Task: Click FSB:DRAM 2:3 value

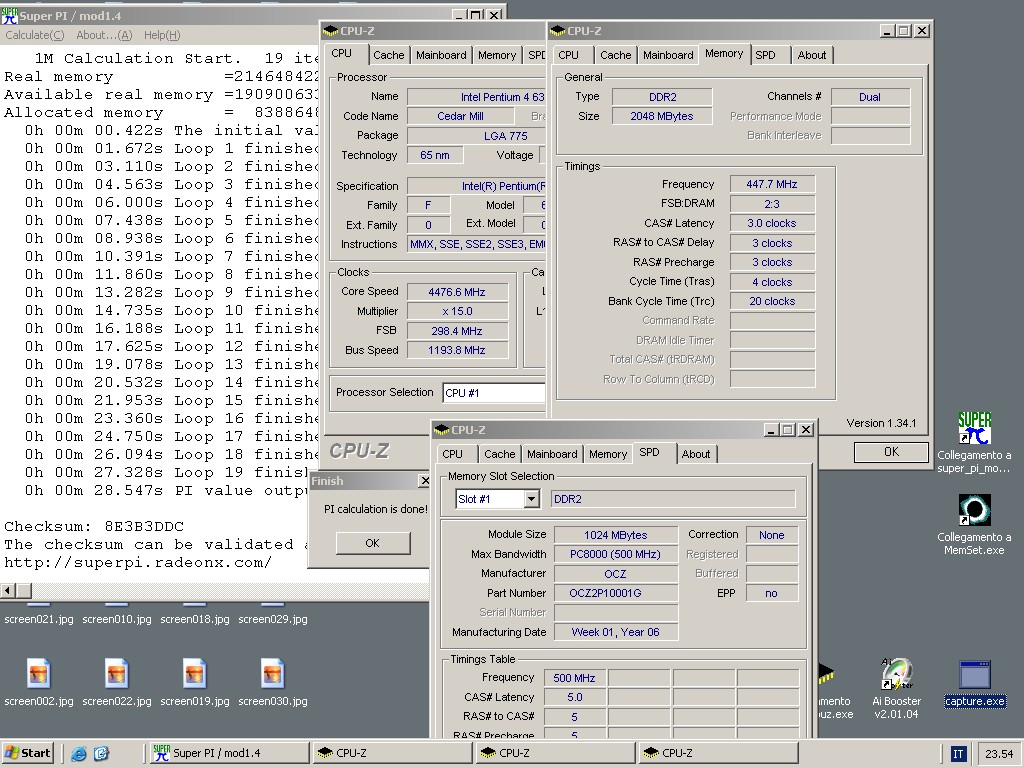Action: (772, 204)
